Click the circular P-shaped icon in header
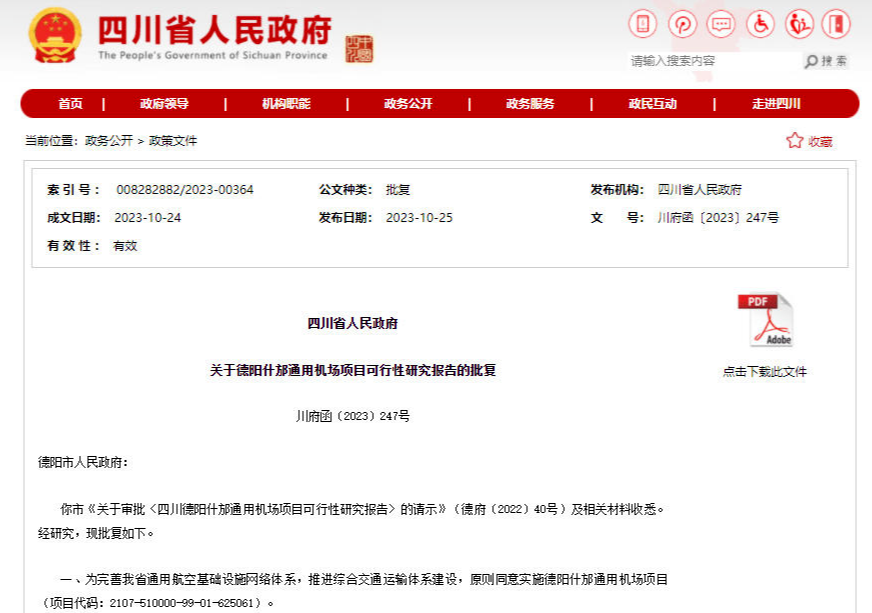Viewport: 872px width, 613px height. pos(682,24)
